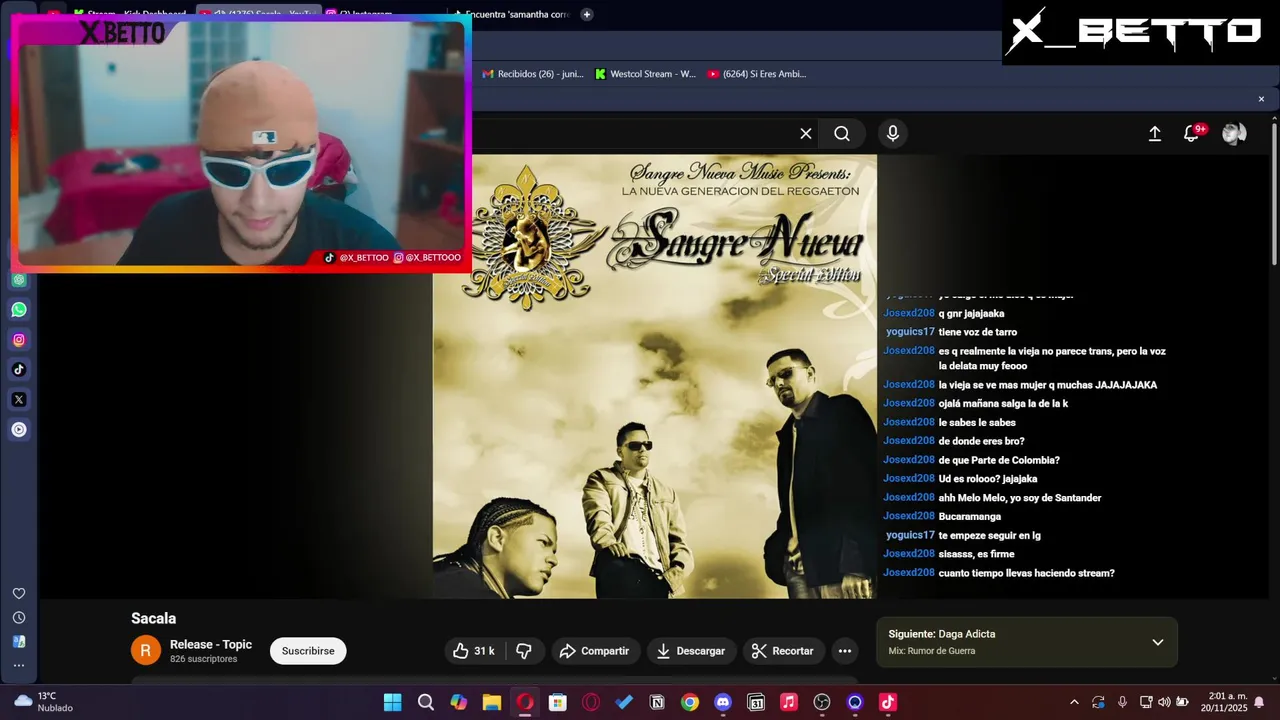Open Windows taskbar search

pyautogui.click(x=426, y=703)
